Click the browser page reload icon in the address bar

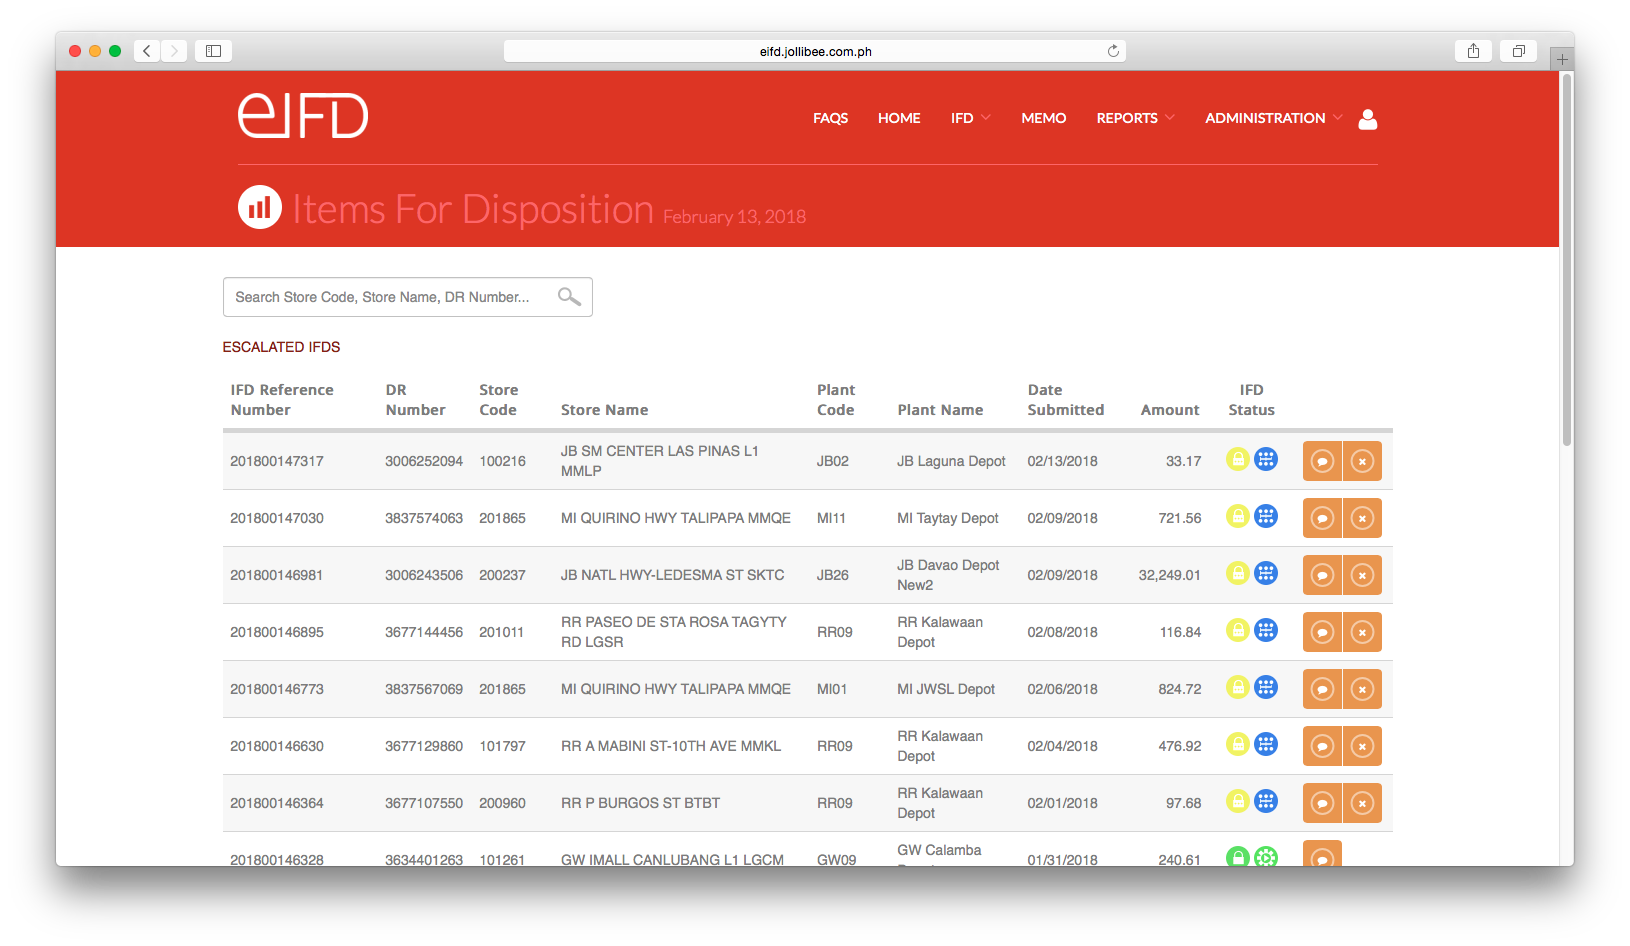pos(1112,50)
